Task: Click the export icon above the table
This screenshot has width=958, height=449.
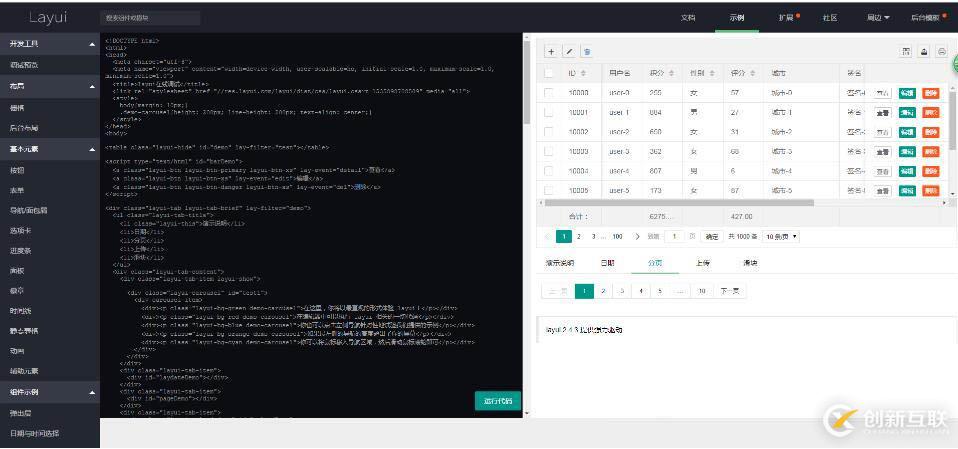Action: click(924, 52)
